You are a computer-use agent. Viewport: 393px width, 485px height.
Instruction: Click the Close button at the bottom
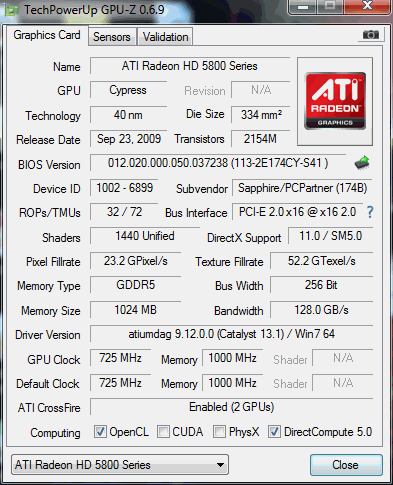[x=346, y=465]
